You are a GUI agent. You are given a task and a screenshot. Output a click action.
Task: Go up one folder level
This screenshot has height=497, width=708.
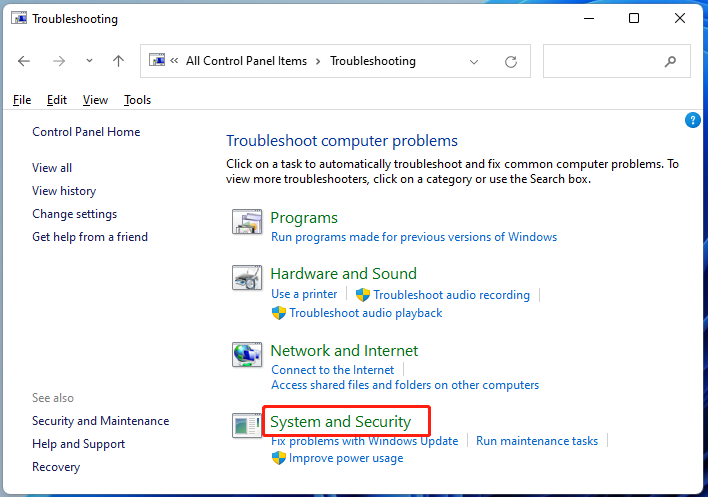click(118, 61)
